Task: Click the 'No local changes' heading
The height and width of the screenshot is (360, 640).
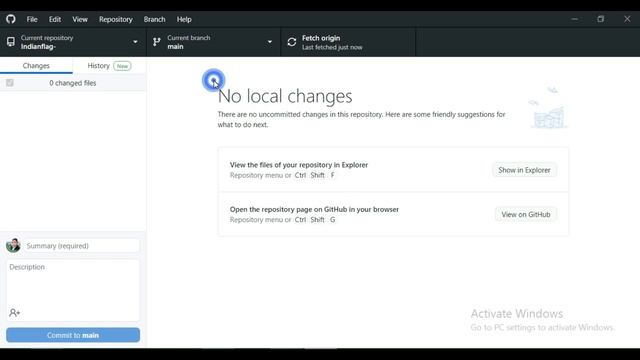Action: 285,96
